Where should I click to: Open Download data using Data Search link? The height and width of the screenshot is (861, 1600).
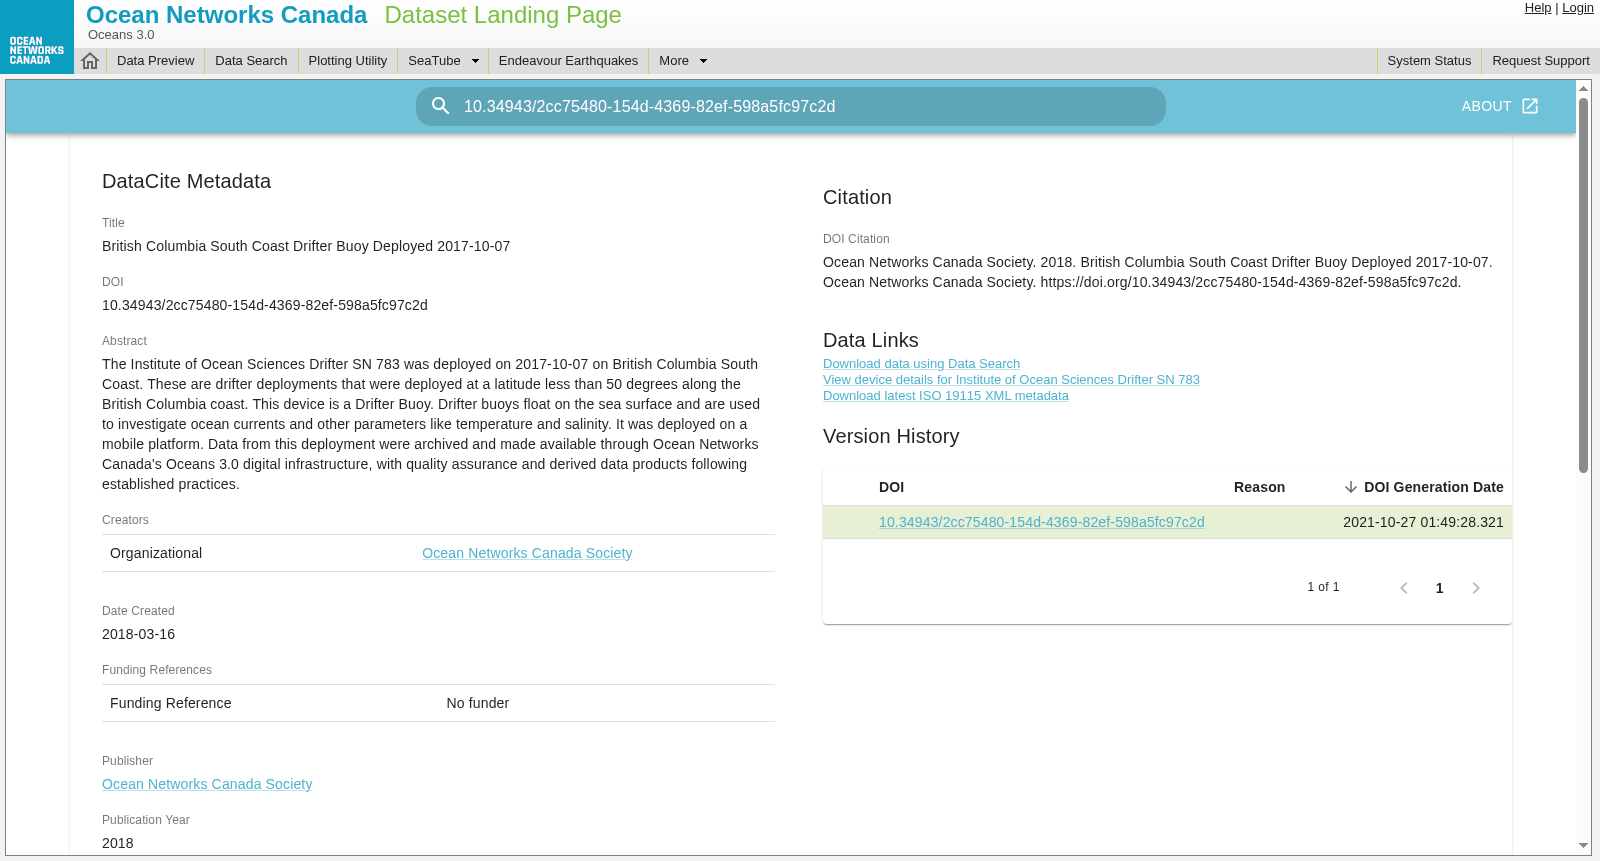point(921,364)
